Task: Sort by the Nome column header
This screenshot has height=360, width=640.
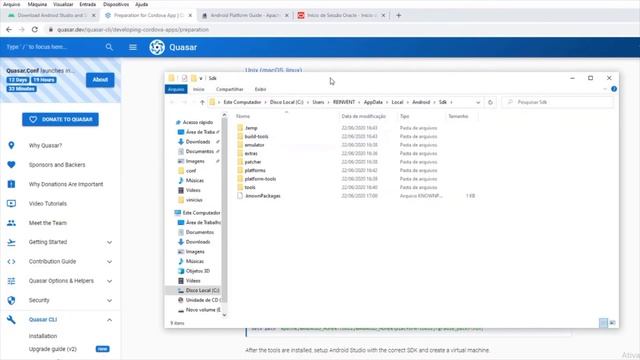Action: pos(243,117)
